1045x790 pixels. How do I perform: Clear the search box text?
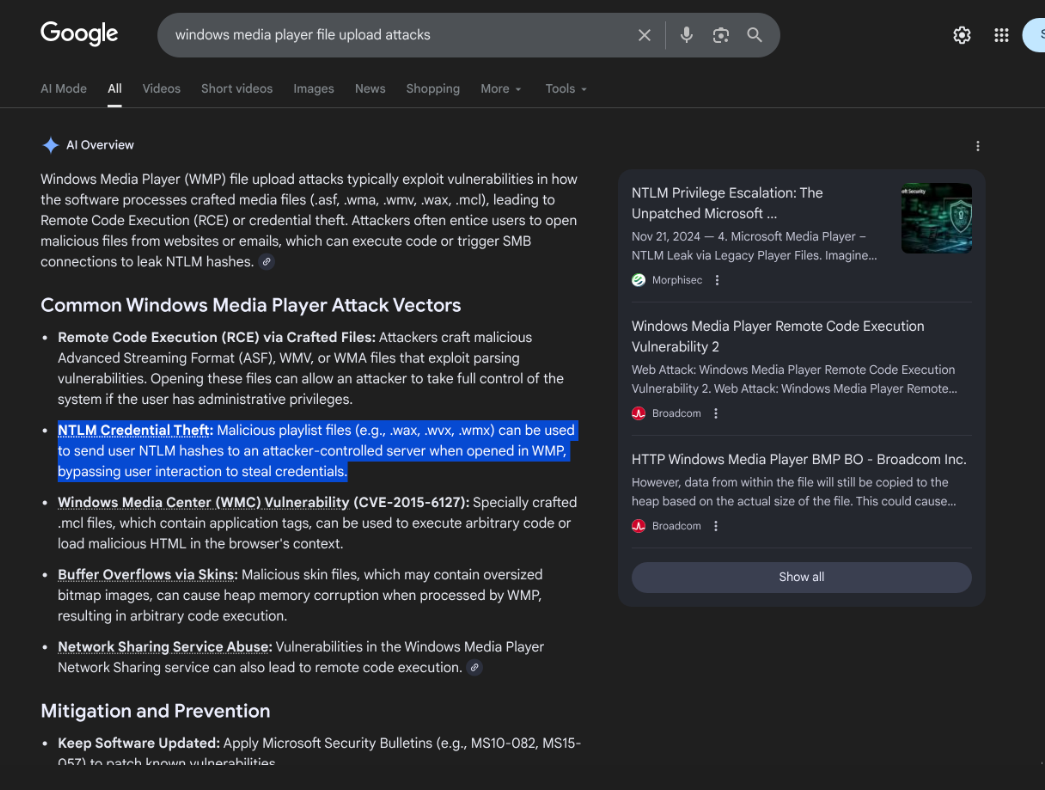tap(644, 35)
